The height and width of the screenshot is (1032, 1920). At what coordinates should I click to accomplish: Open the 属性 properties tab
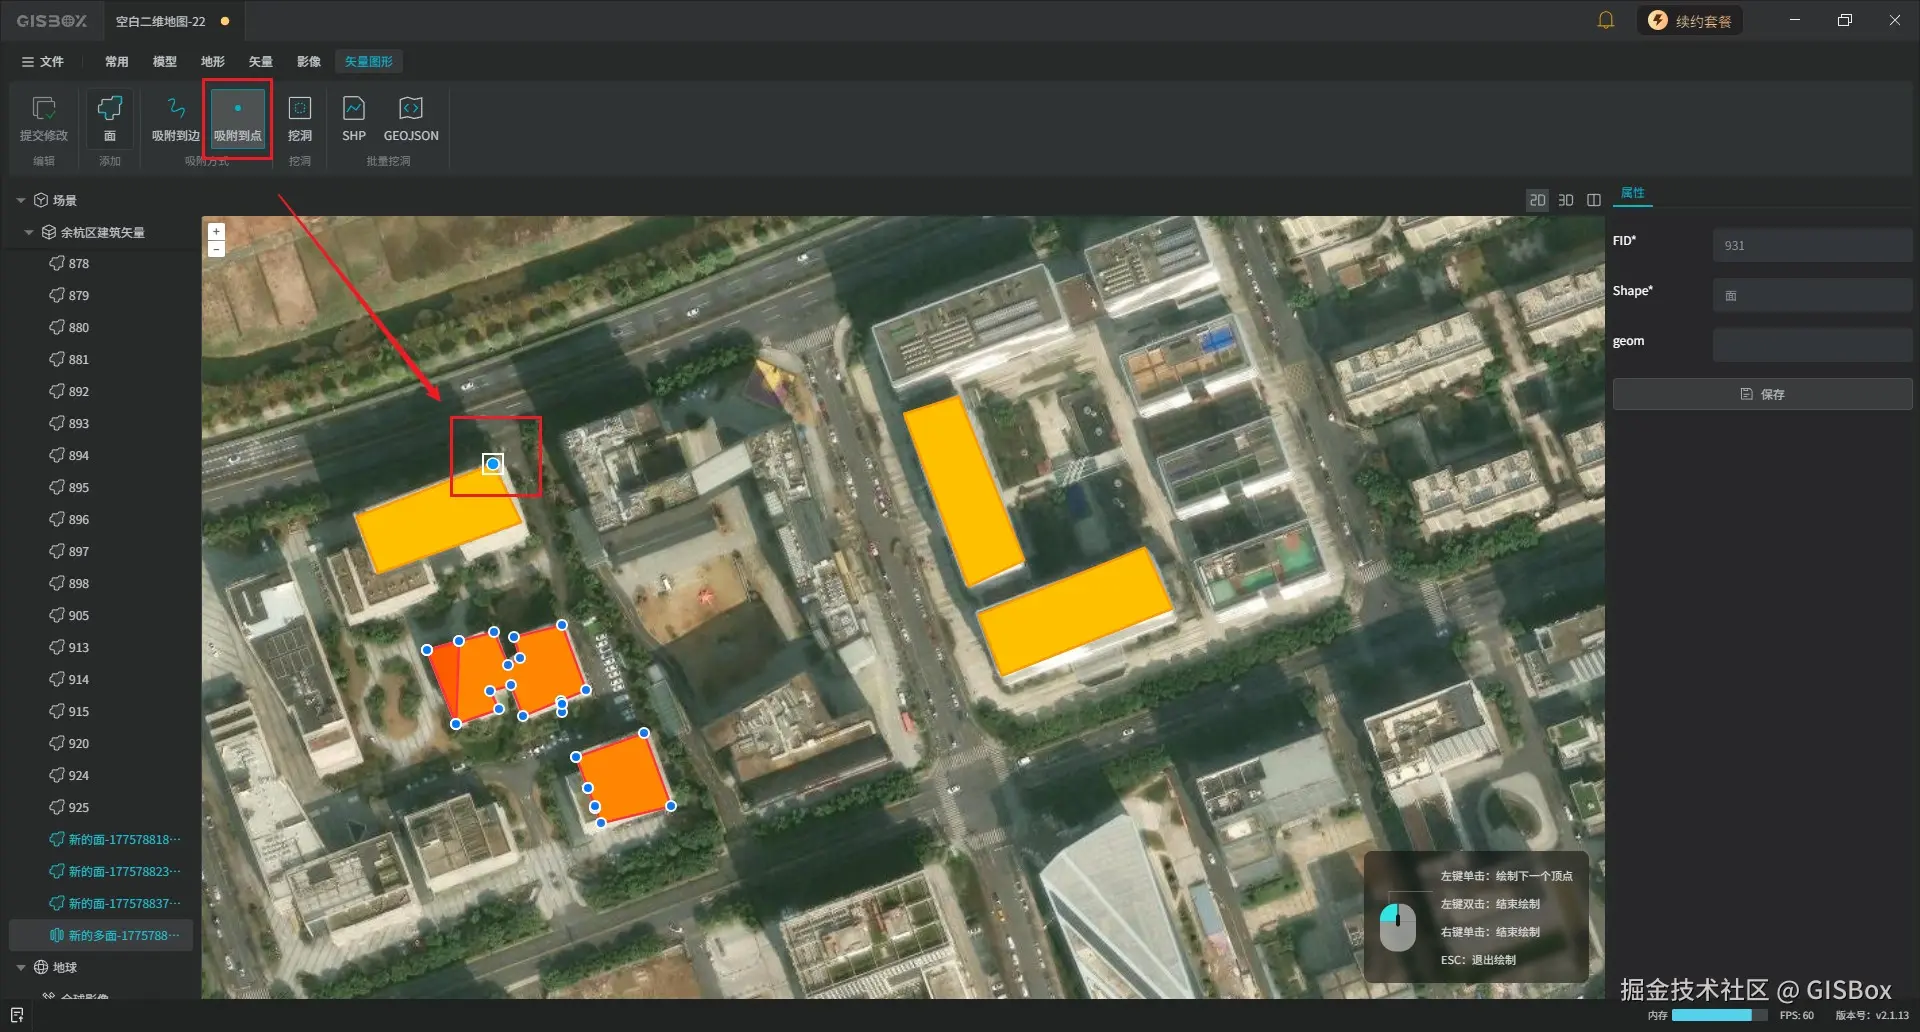(x=1632, y=193)
